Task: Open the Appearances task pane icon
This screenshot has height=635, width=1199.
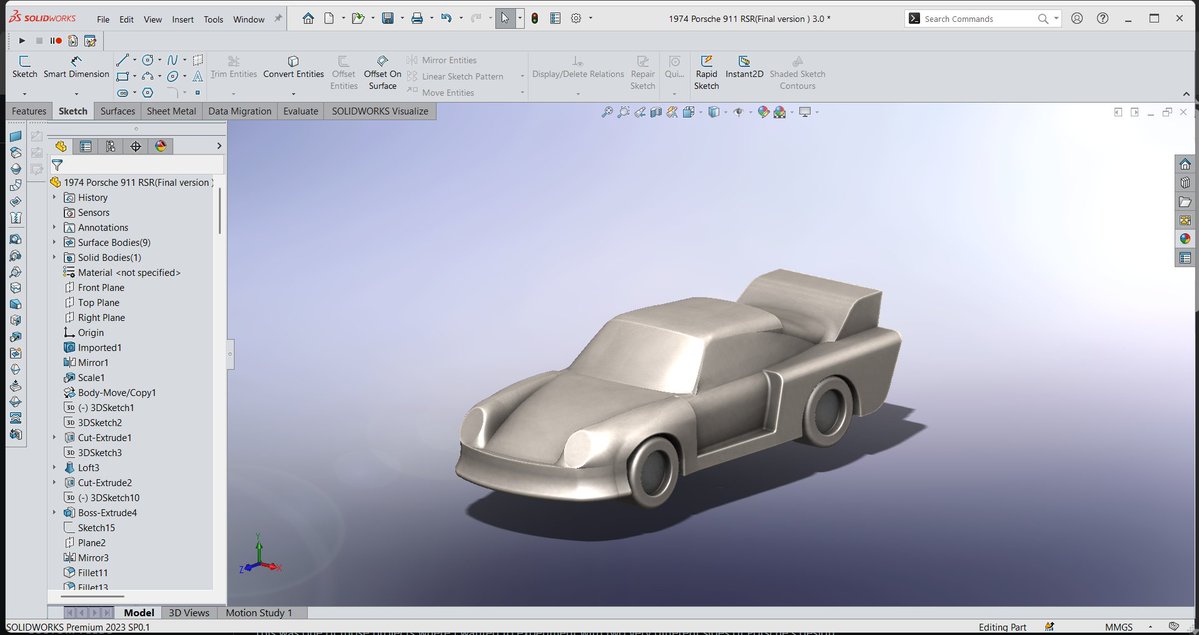Action: pos(1184,238)
